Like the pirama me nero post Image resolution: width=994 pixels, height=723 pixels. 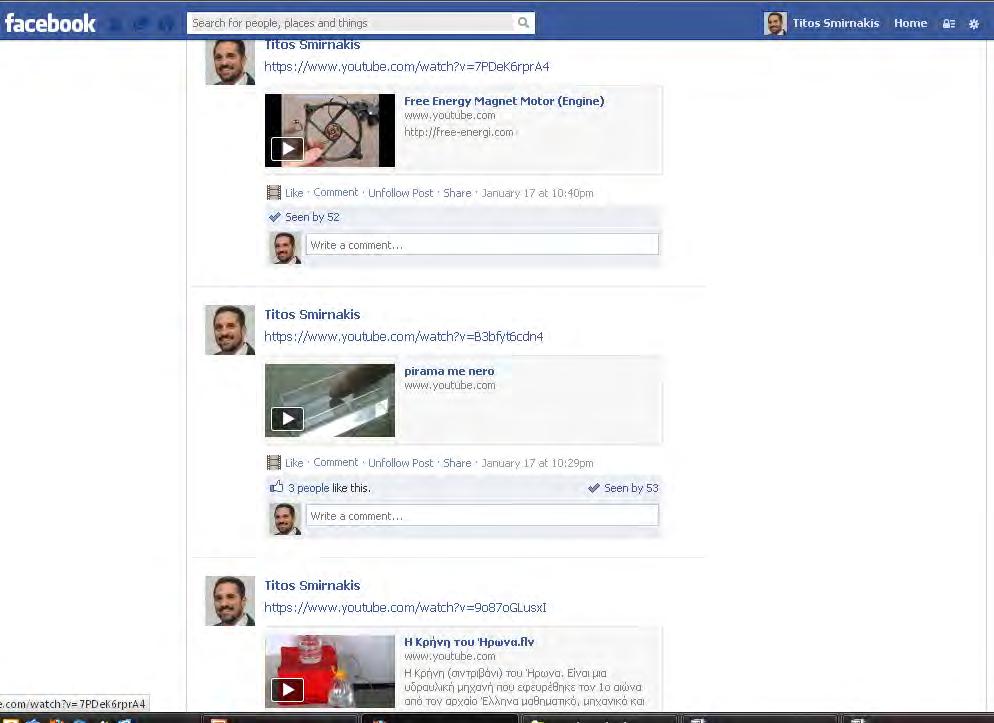coord(294,463)
